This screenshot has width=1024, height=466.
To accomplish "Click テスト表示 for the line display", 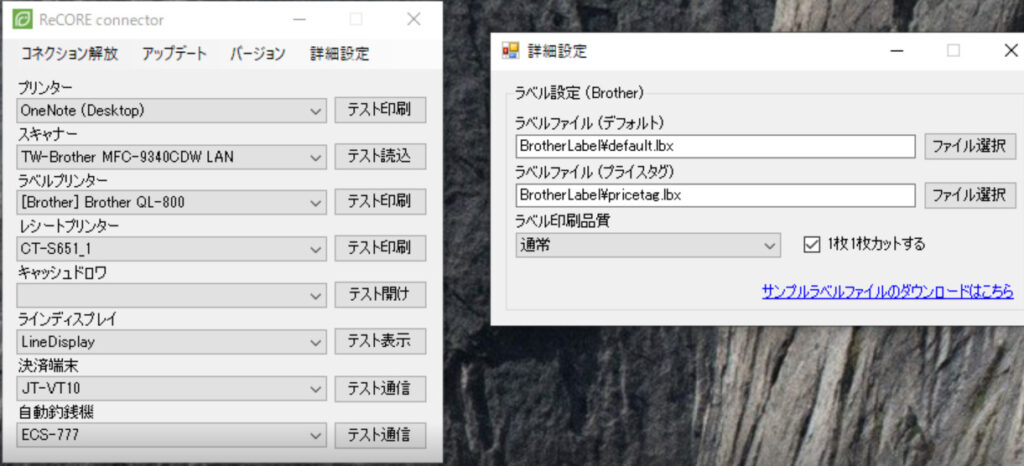I will (x=381, y=341).
